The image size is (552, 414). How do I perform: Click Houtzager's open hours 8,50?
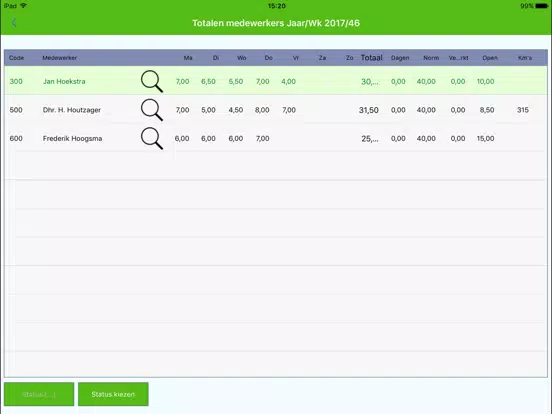click(x=487, y=110)
